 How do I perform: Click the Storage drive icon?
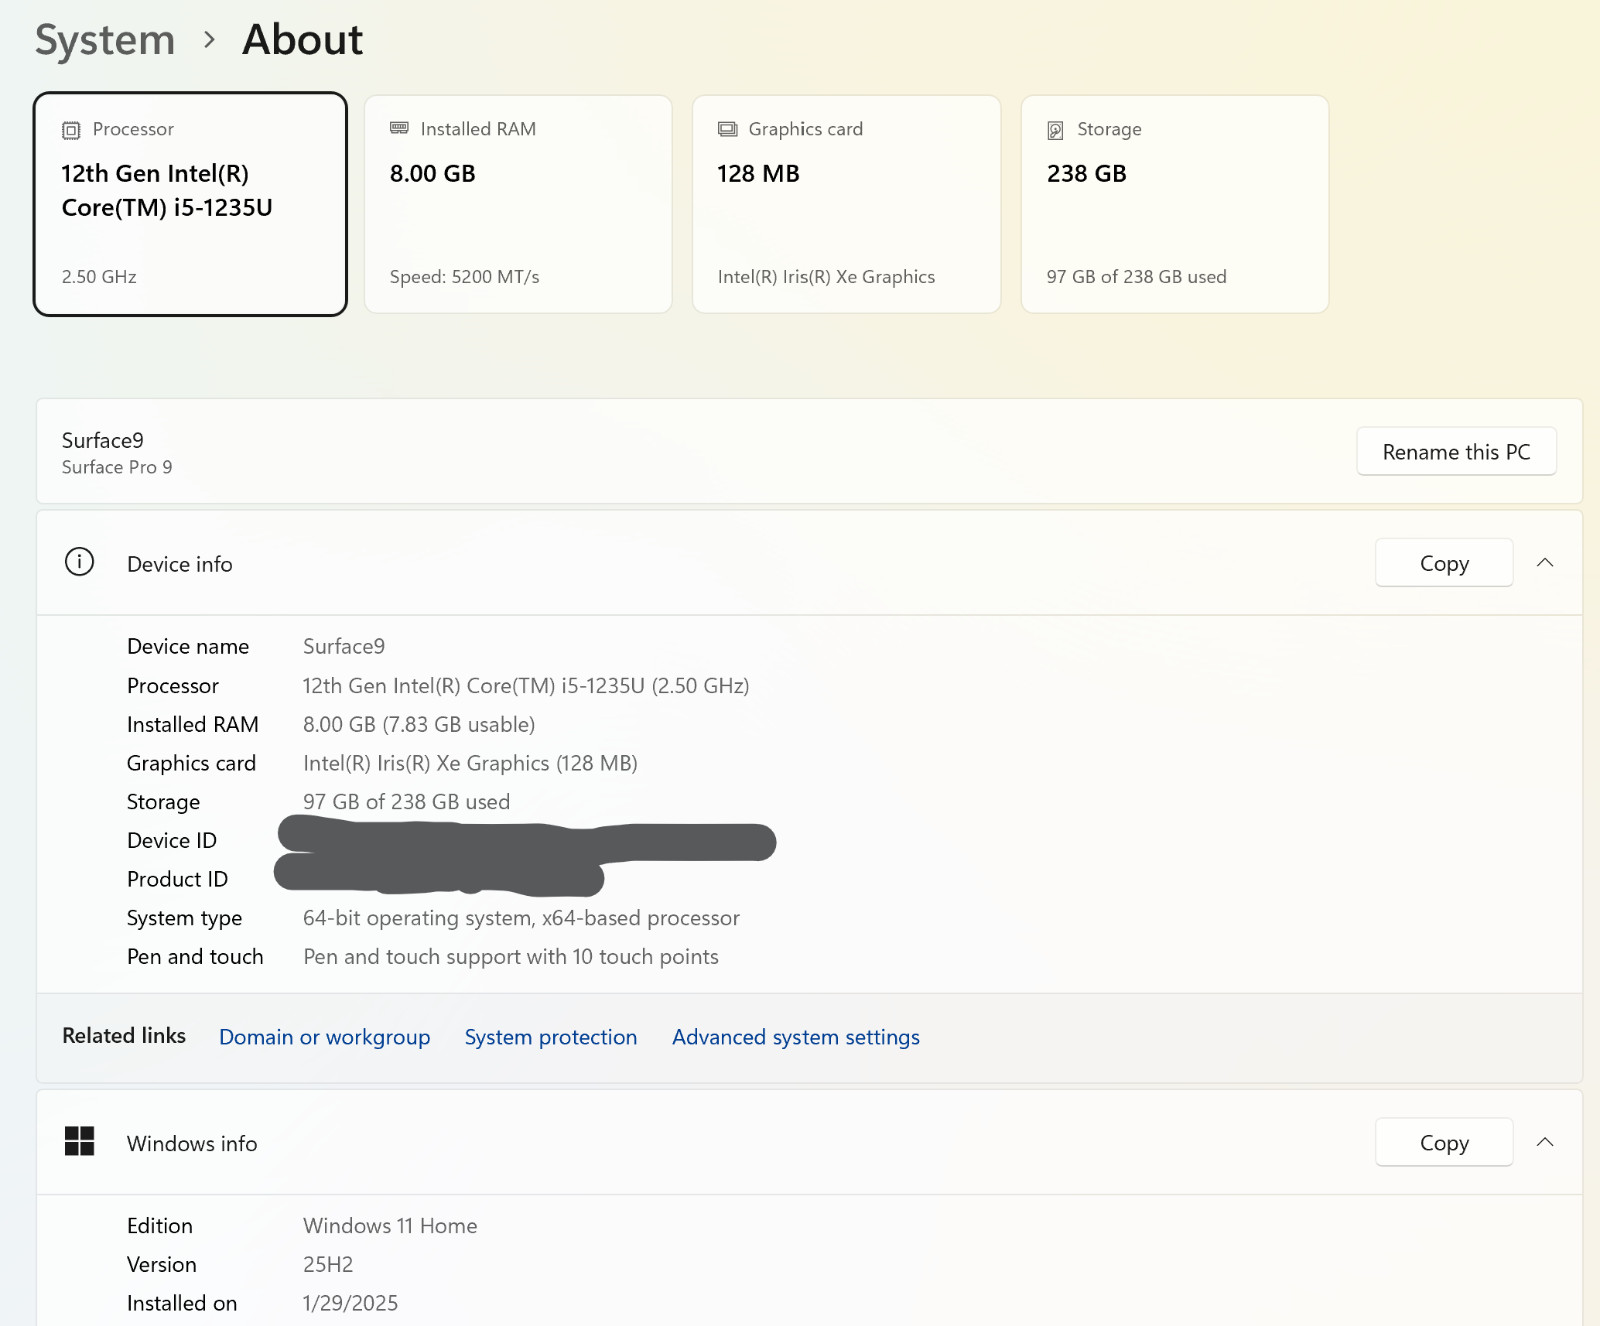tap(1055, 130)
